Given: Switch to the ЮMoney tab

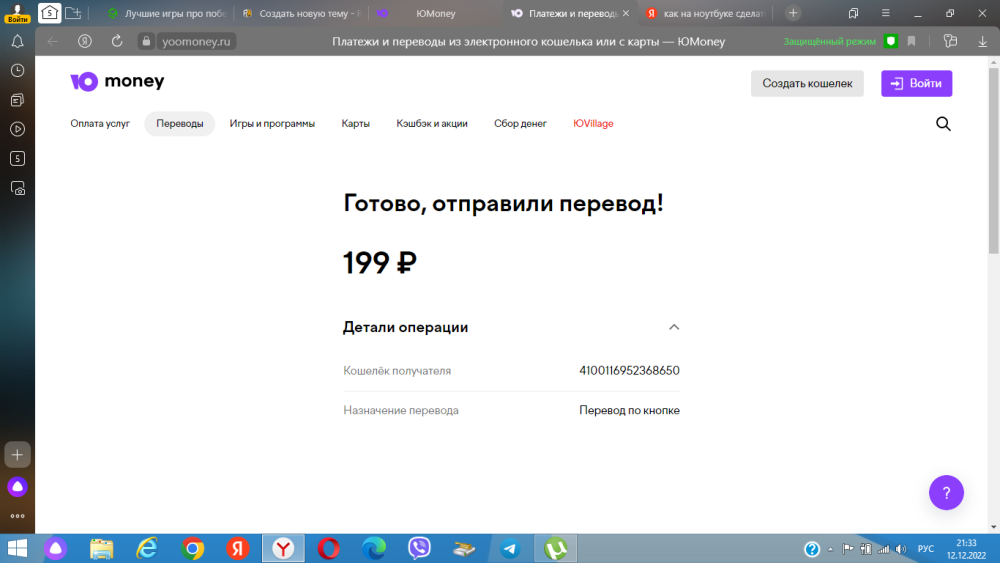Looking at the screenshot, I should coord(436,13).
